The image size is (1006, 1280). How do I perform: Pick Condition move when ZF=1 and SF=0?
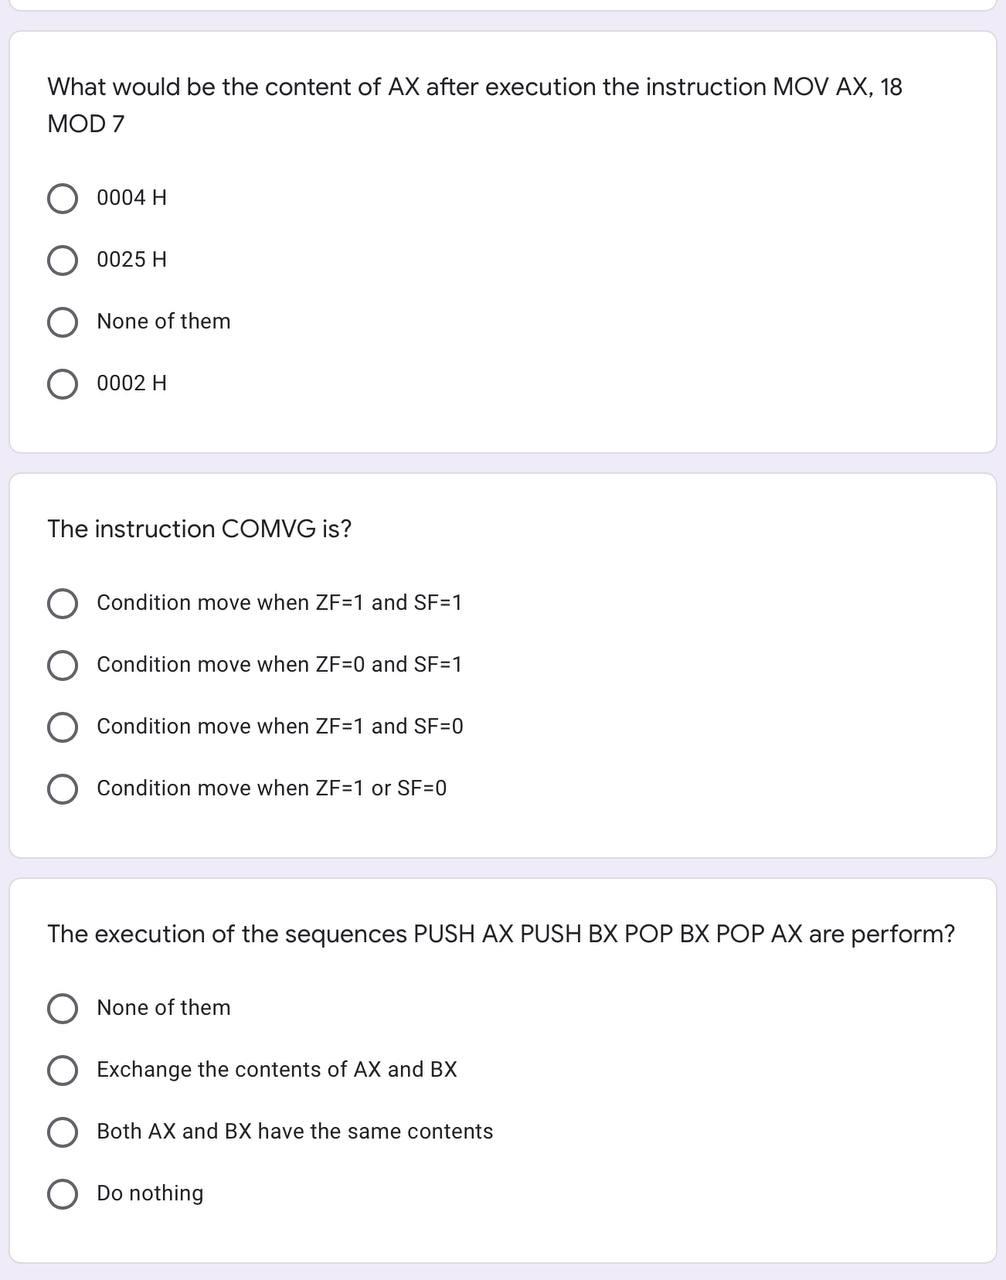pyautogui.click(x=63, y=727)
